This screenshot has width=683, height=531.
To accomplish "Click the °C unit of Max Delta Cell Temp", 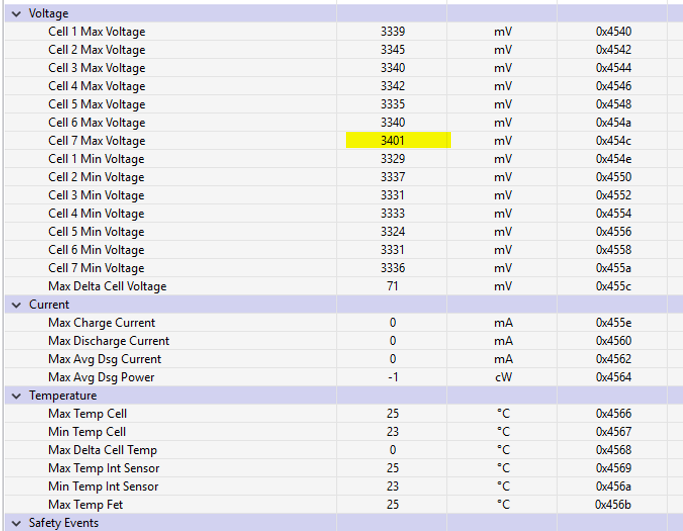I will tap(503, 450).
